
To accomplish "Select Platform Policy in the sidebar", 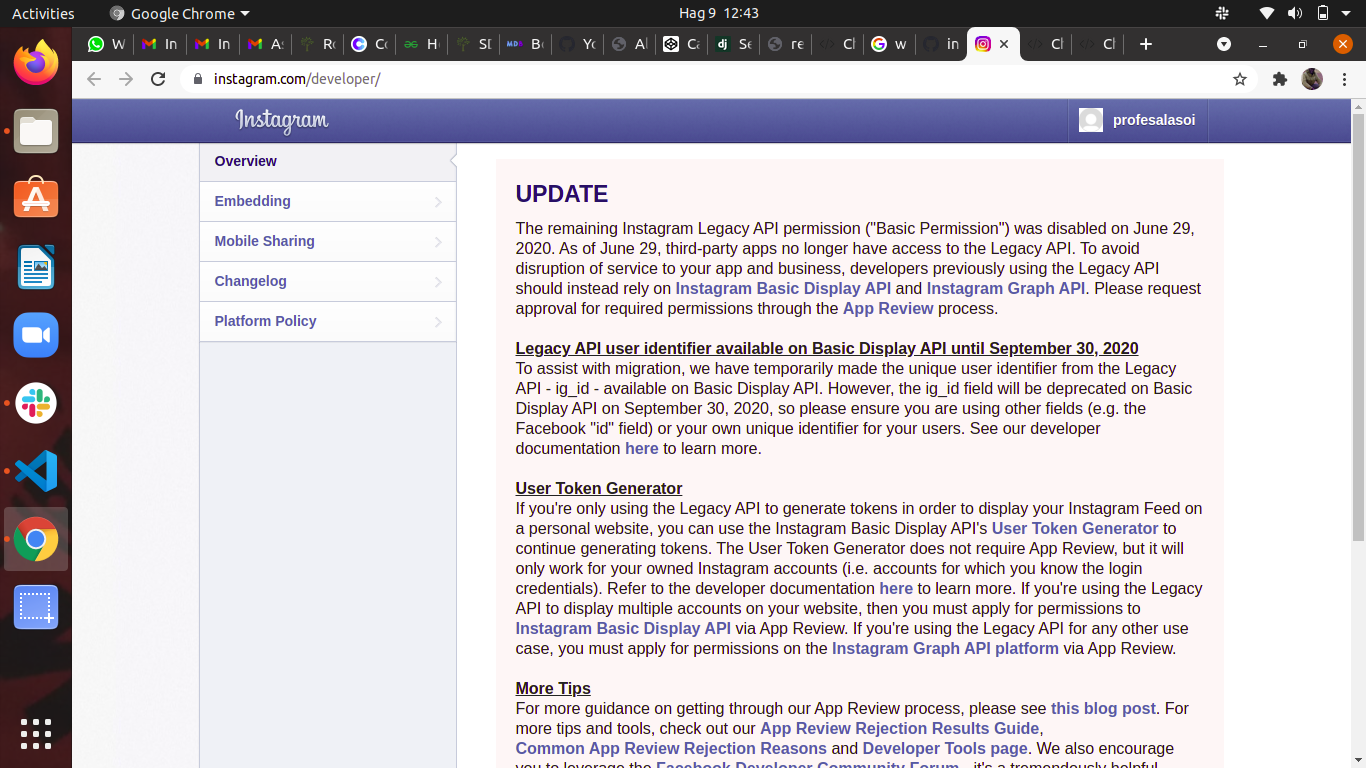I will click(327, 321).
